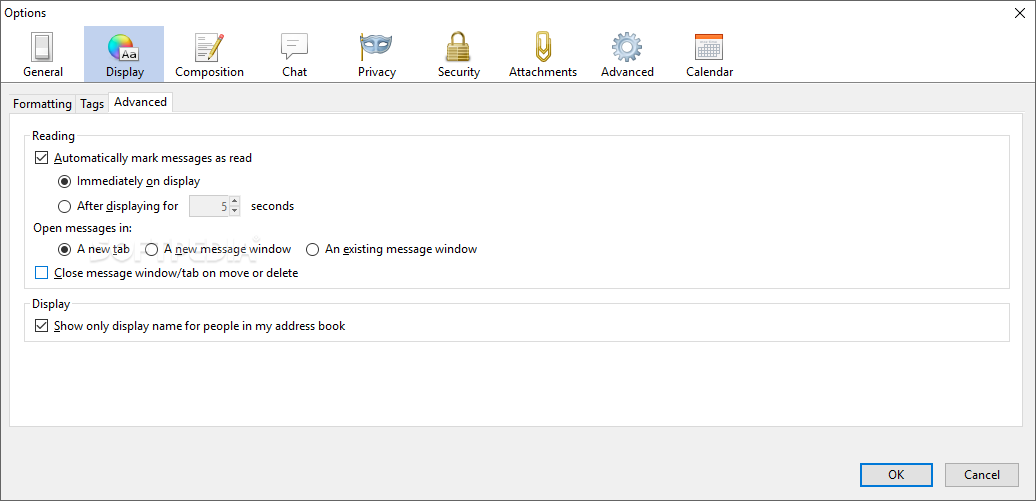Open the Attachments paperclip category
The width and height of the screenshot is (1036, 501).
[542, 55]
